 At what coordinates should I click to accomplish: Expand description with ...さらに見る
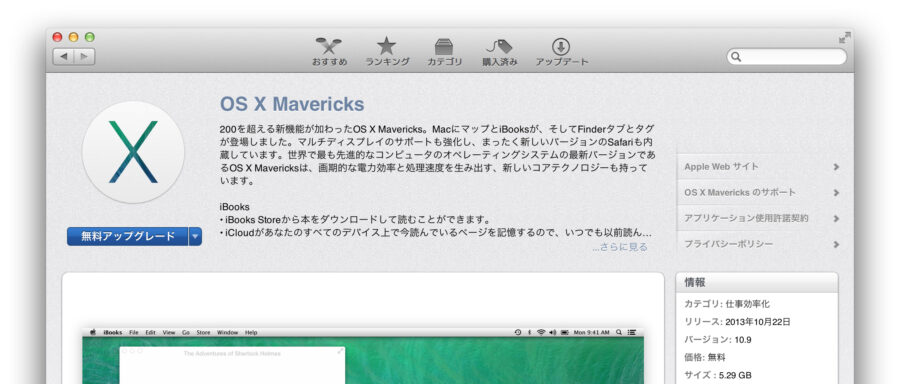click(620, 247)
